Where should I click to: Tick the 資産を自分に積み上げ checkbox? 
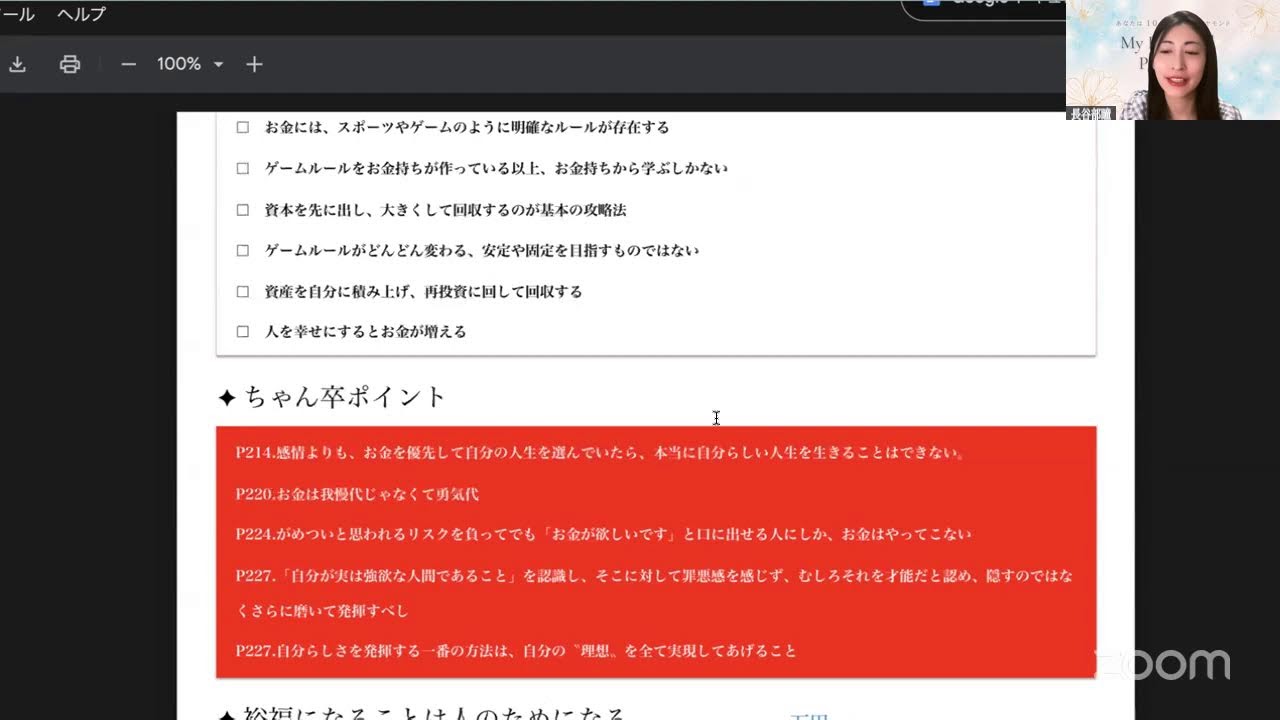[x=242, y=292]
